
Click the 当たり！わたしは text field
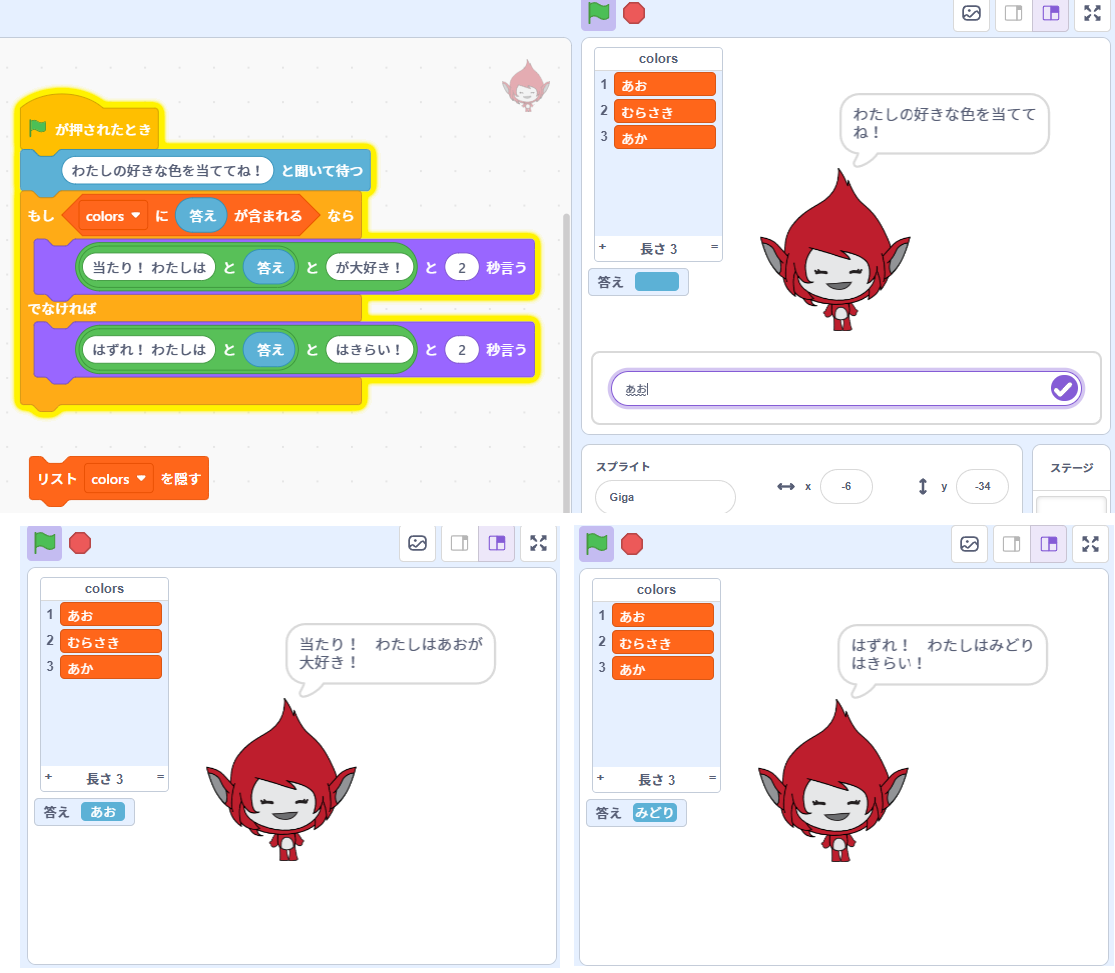(x=149, y=267)
